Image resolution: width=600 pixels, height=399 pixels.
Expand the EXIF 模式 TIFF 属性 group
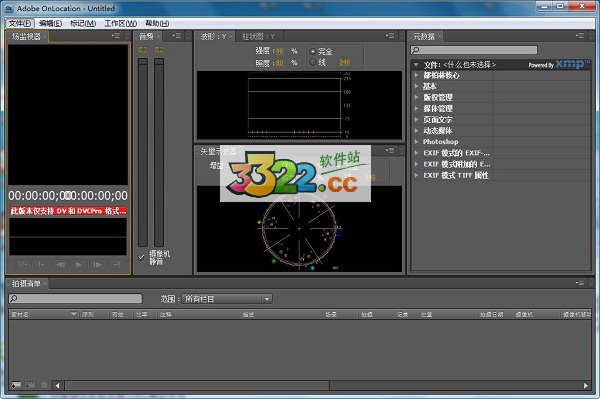click(x=416, y=175)
